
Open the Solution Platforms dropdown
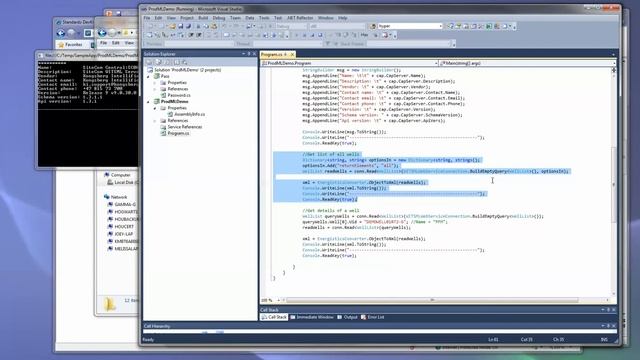pyautogui.click(x=337, y=26)
